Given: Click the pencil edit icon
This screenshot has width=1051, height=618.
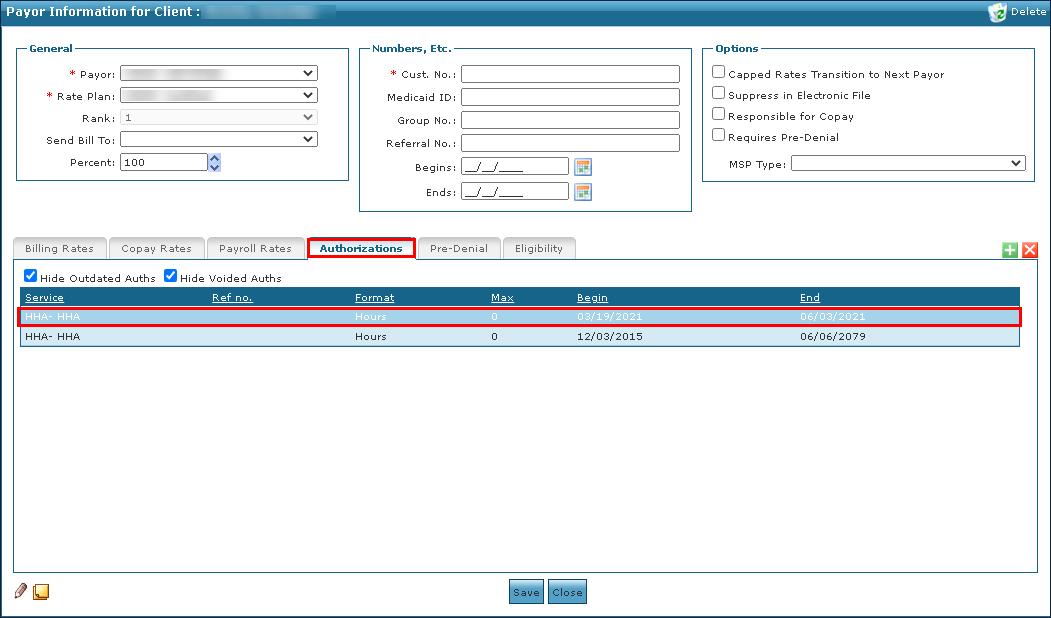Looking at the screenshot, I should (21, 591).
